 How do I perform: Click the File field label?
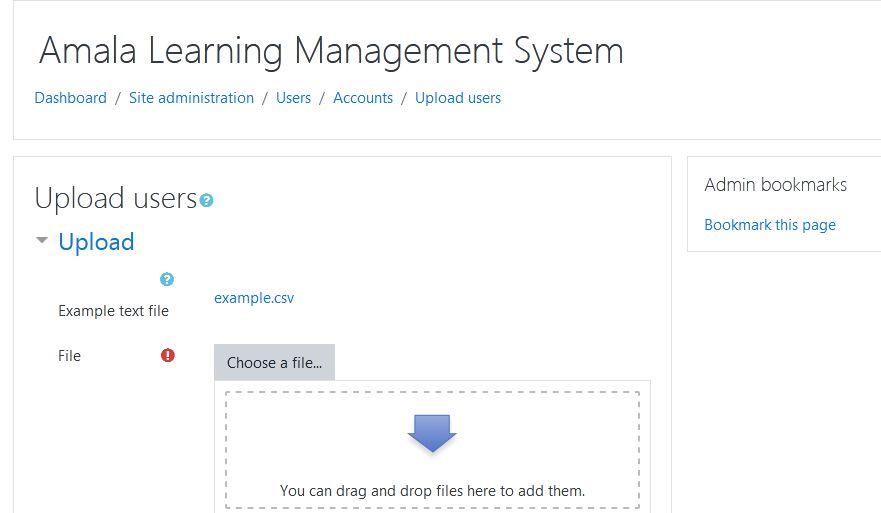tap(69, 356)
